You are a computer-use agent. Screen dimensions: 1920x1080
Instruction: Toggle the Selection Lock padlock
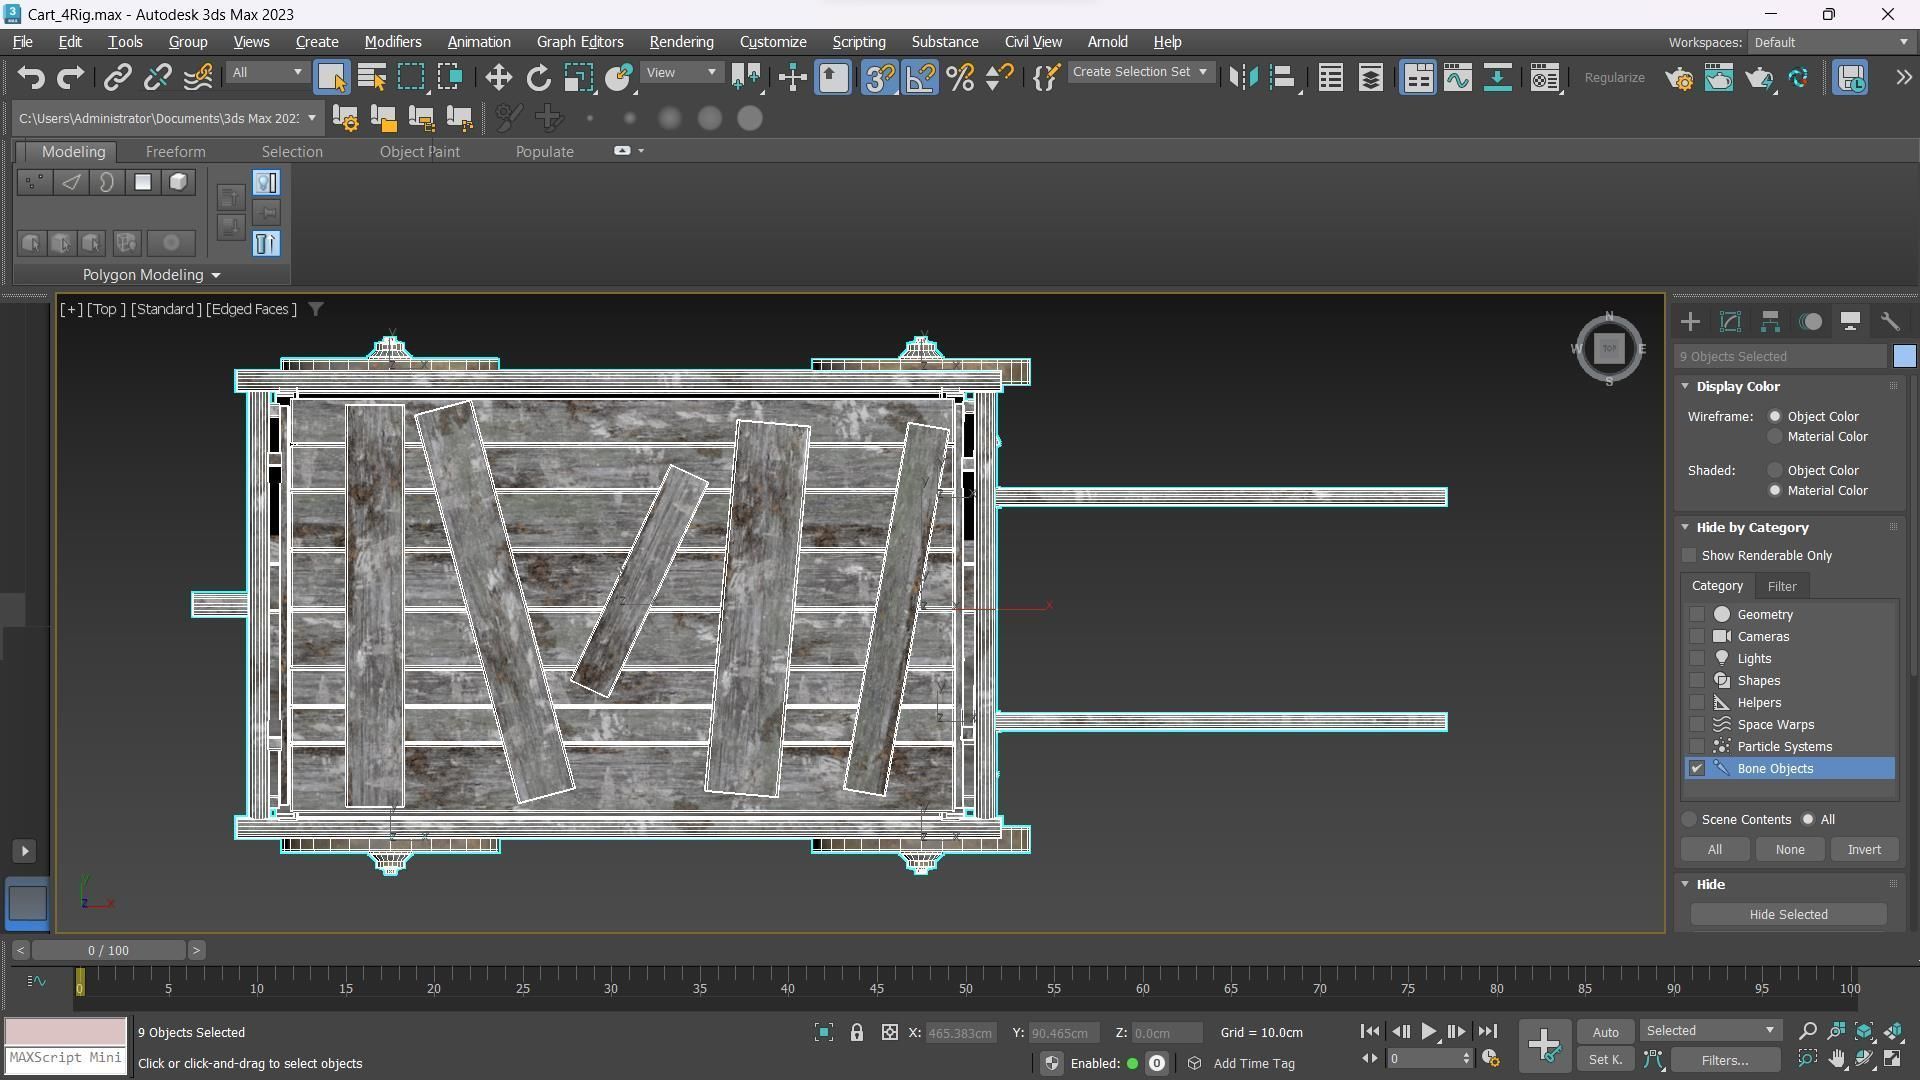click(857, 1033)
